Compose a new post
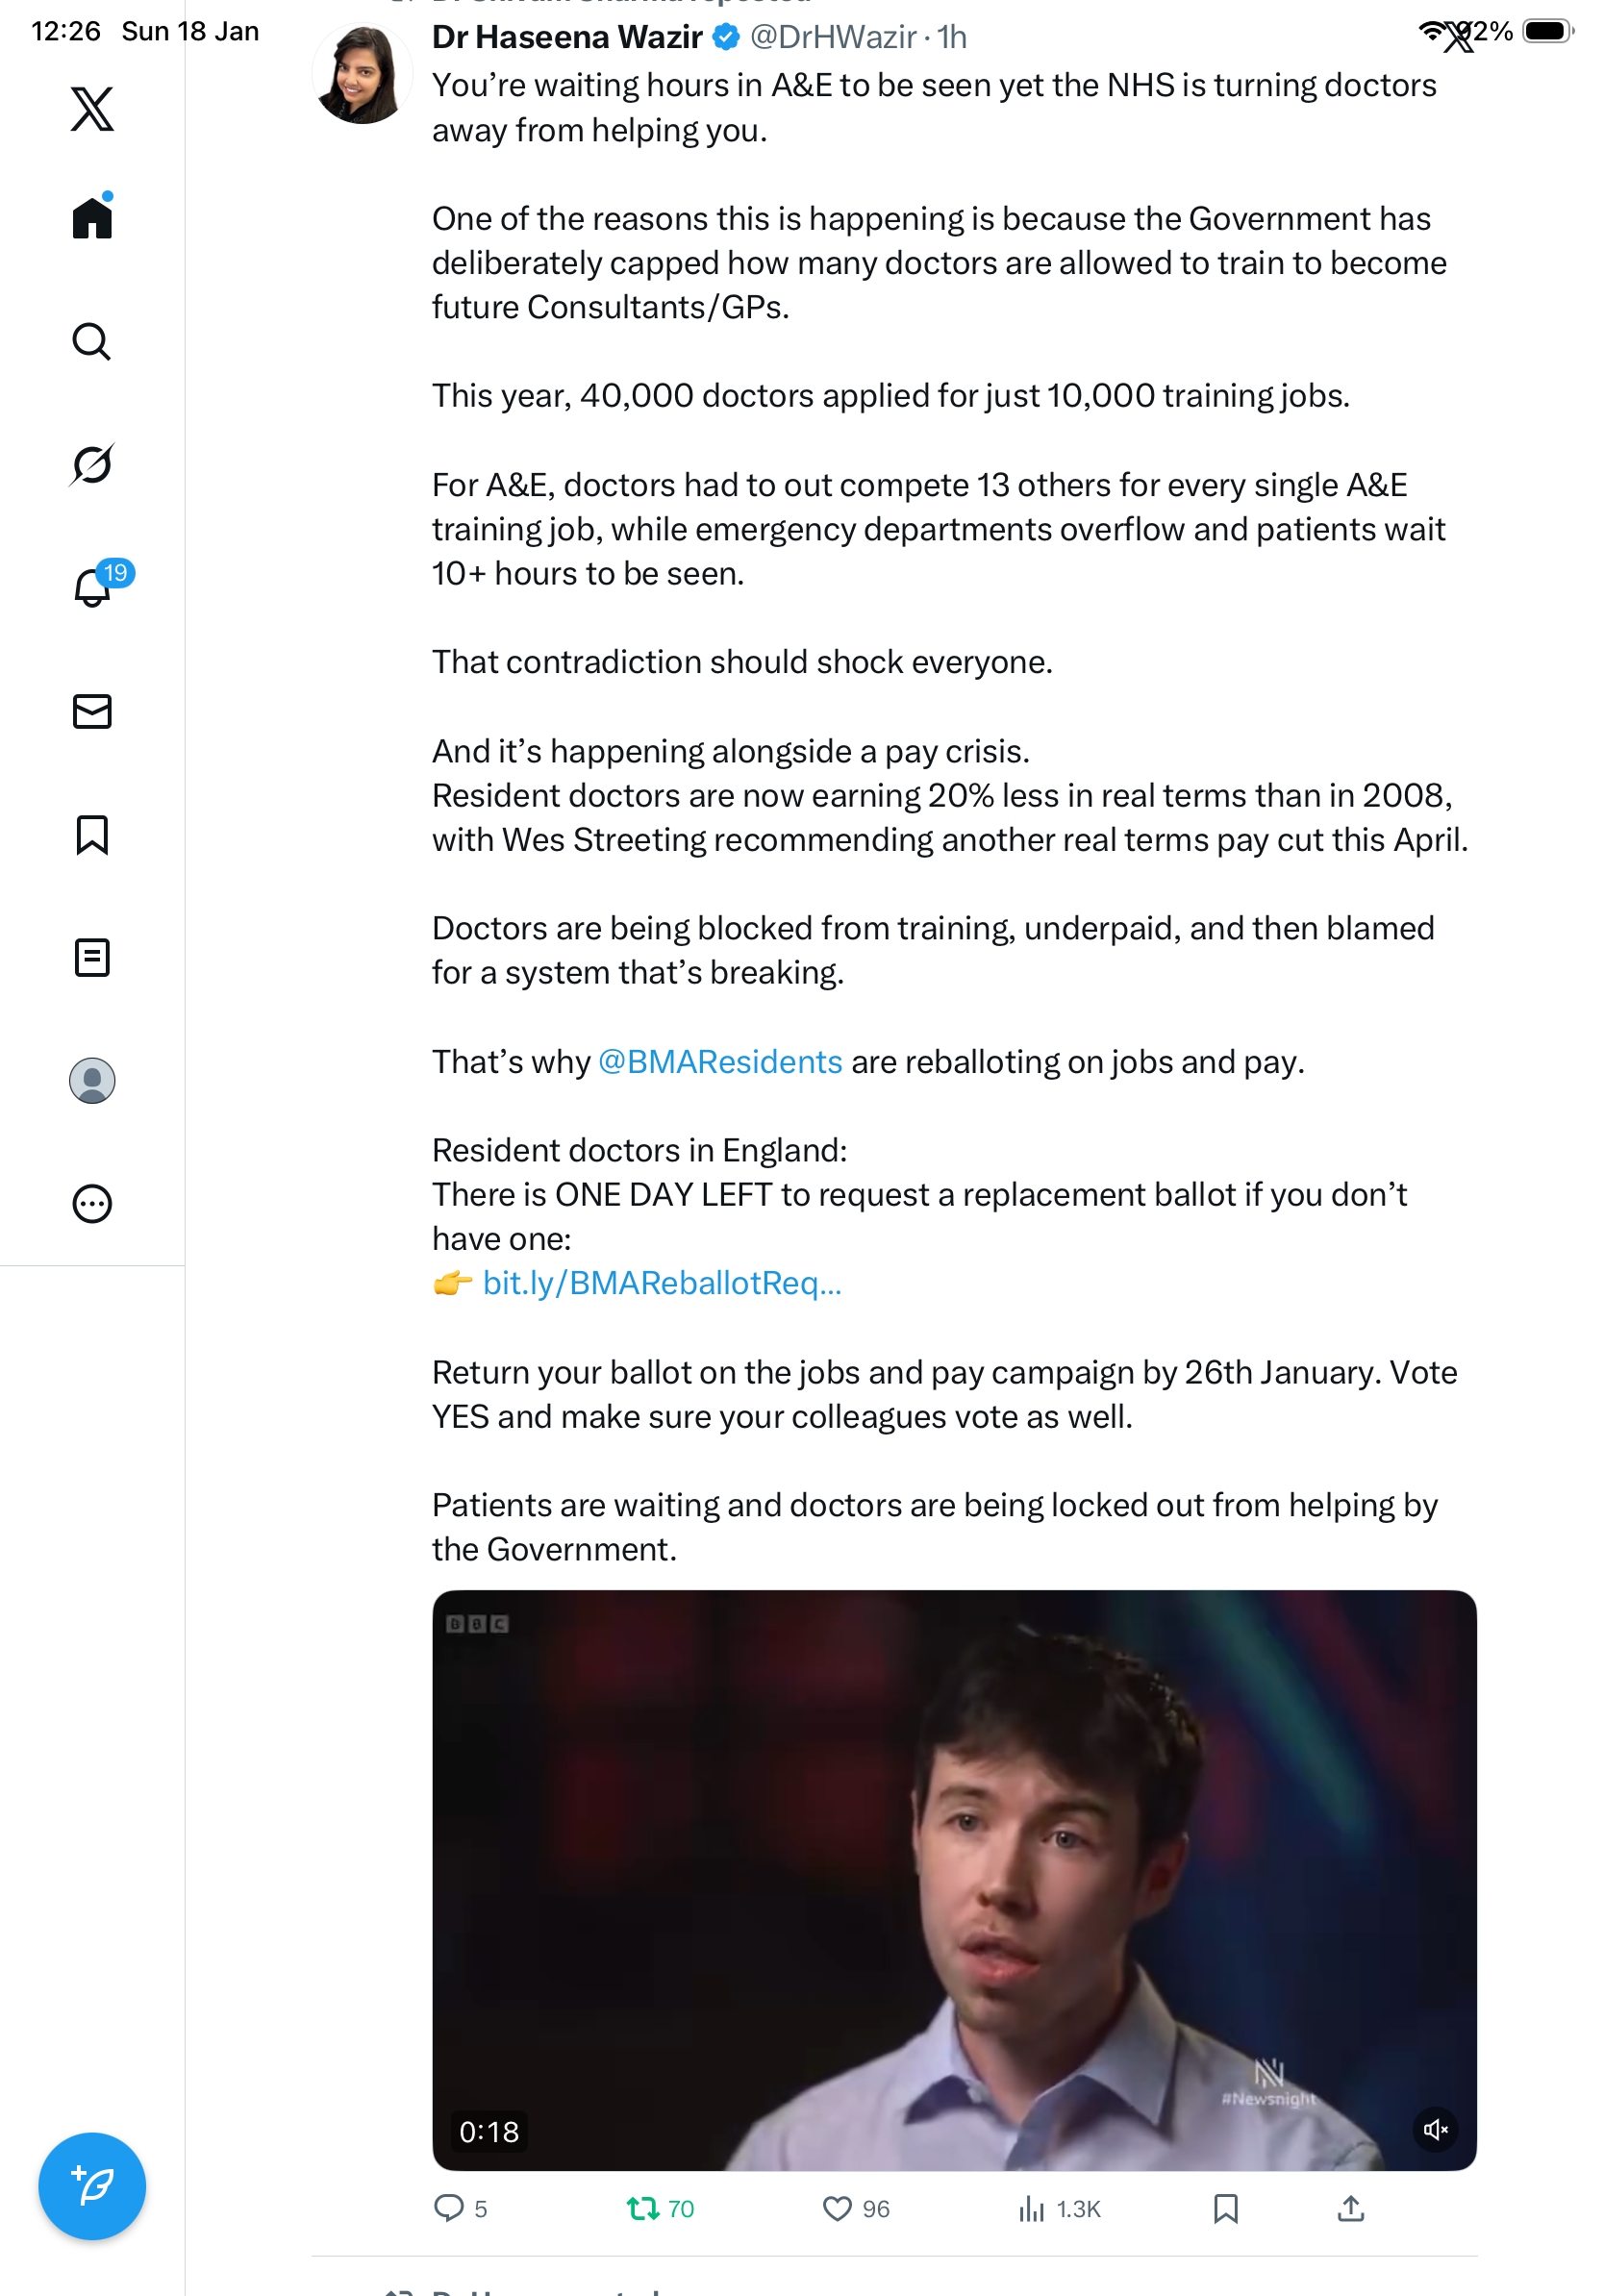The height and width of the screenshot is (2296, 1604). (x=92, y=2186)
